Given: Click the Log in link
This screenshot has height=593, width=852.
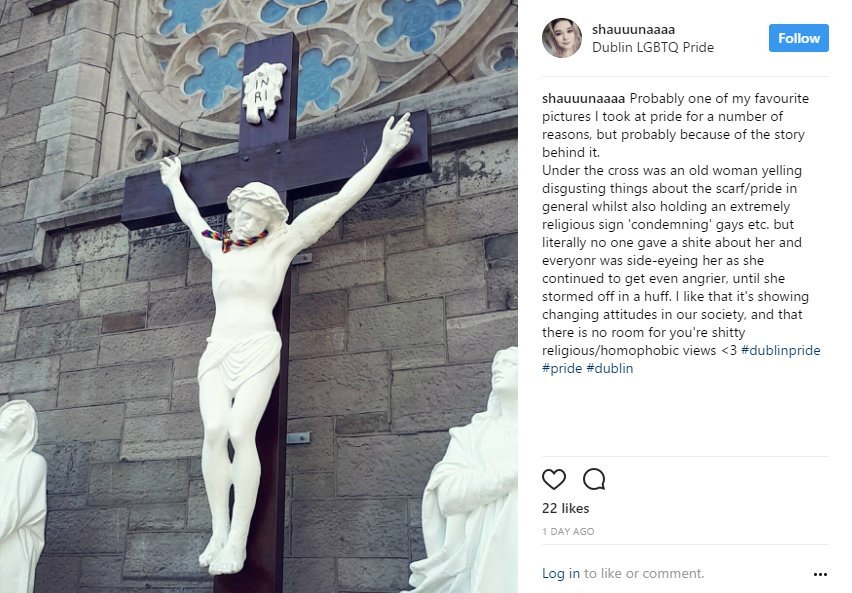Looking at the screenshot, I should [561, 573].
